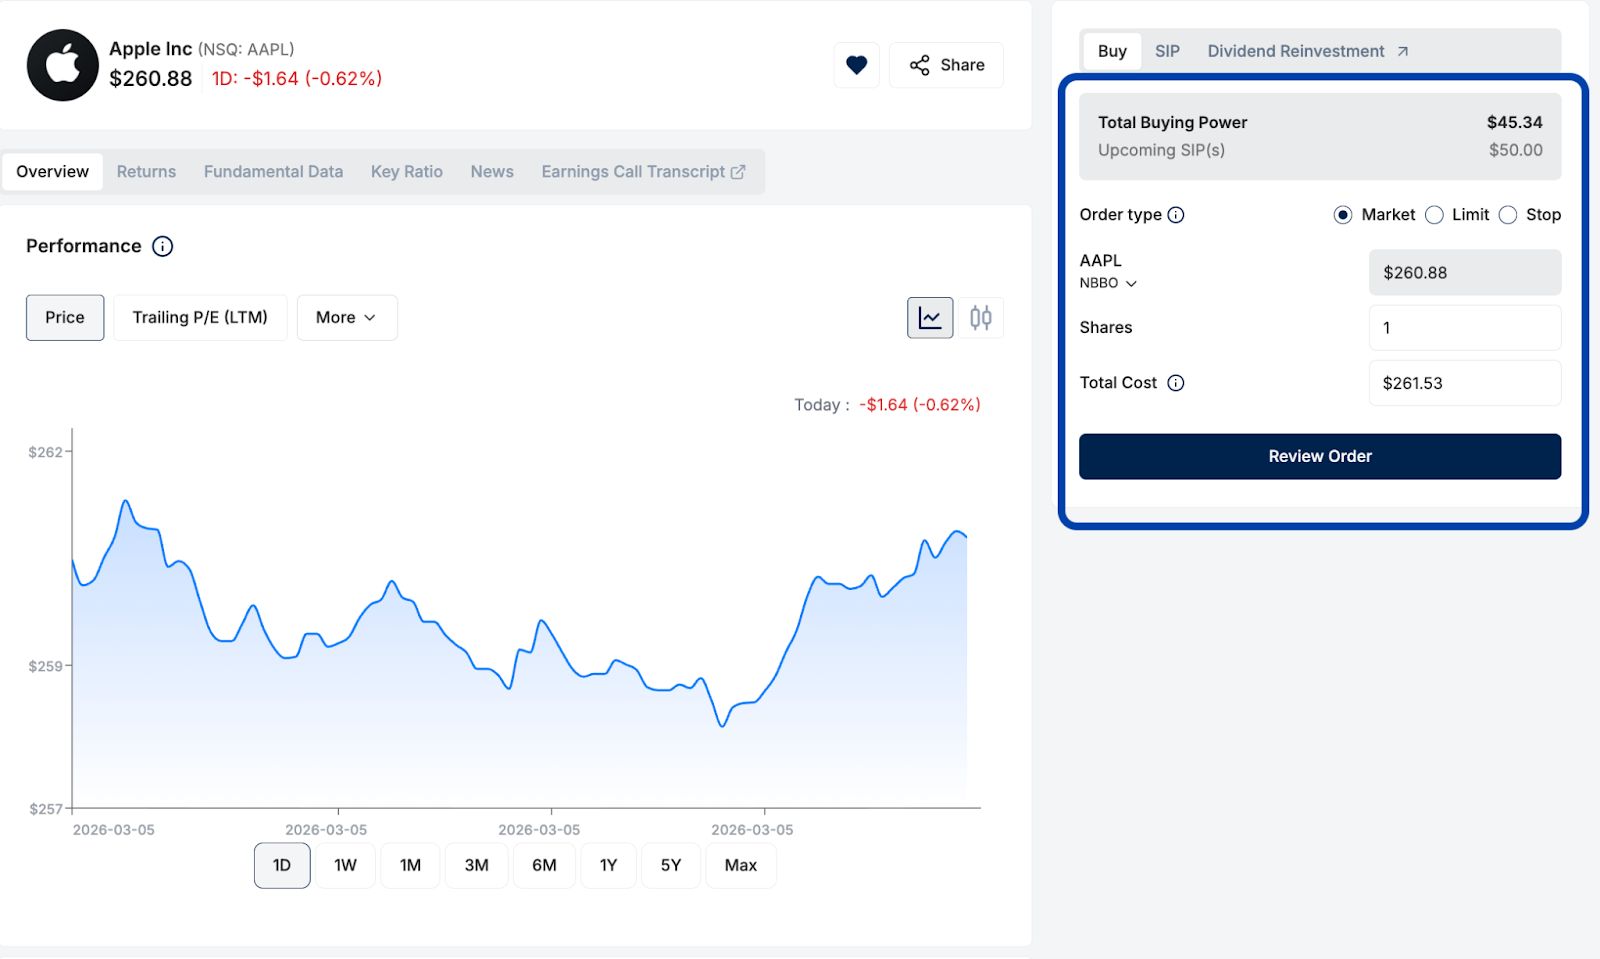Click the Order type info icon
The width and height of the screenshot is (1600, 959).
tap(1176, 215)
